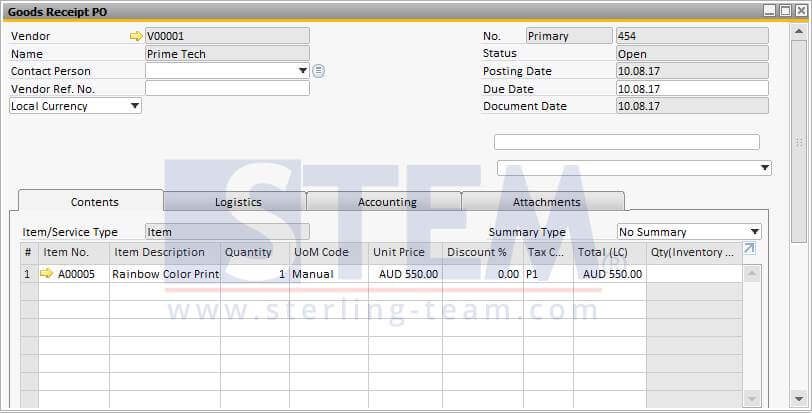Minimize the Goods Receipt PO window
This screenshot has height=413, width=812.
coord(770,11)
